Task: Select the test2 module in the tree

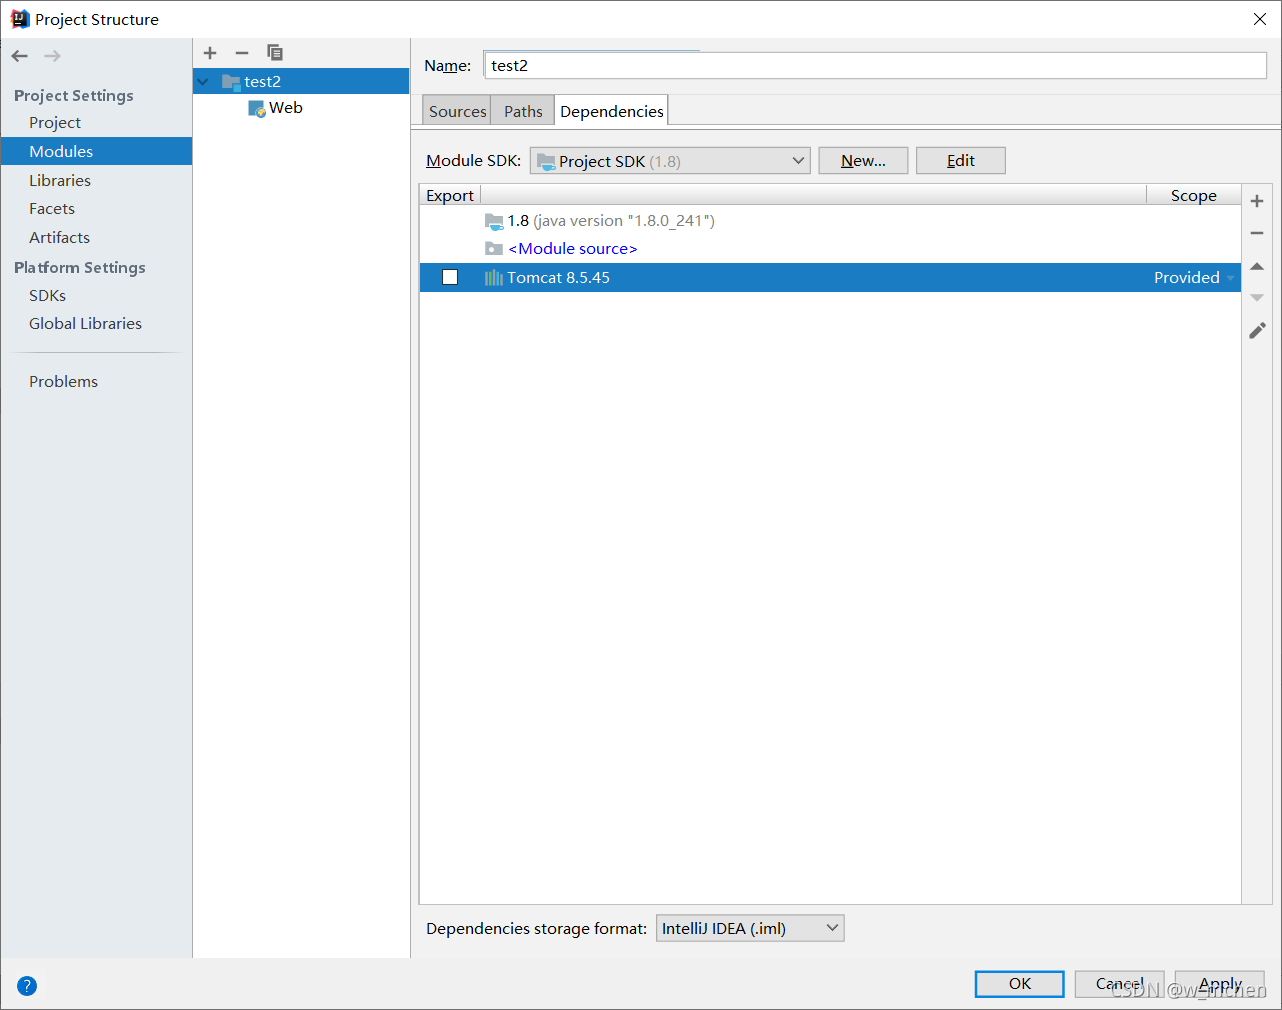Action: pos(301,82)
